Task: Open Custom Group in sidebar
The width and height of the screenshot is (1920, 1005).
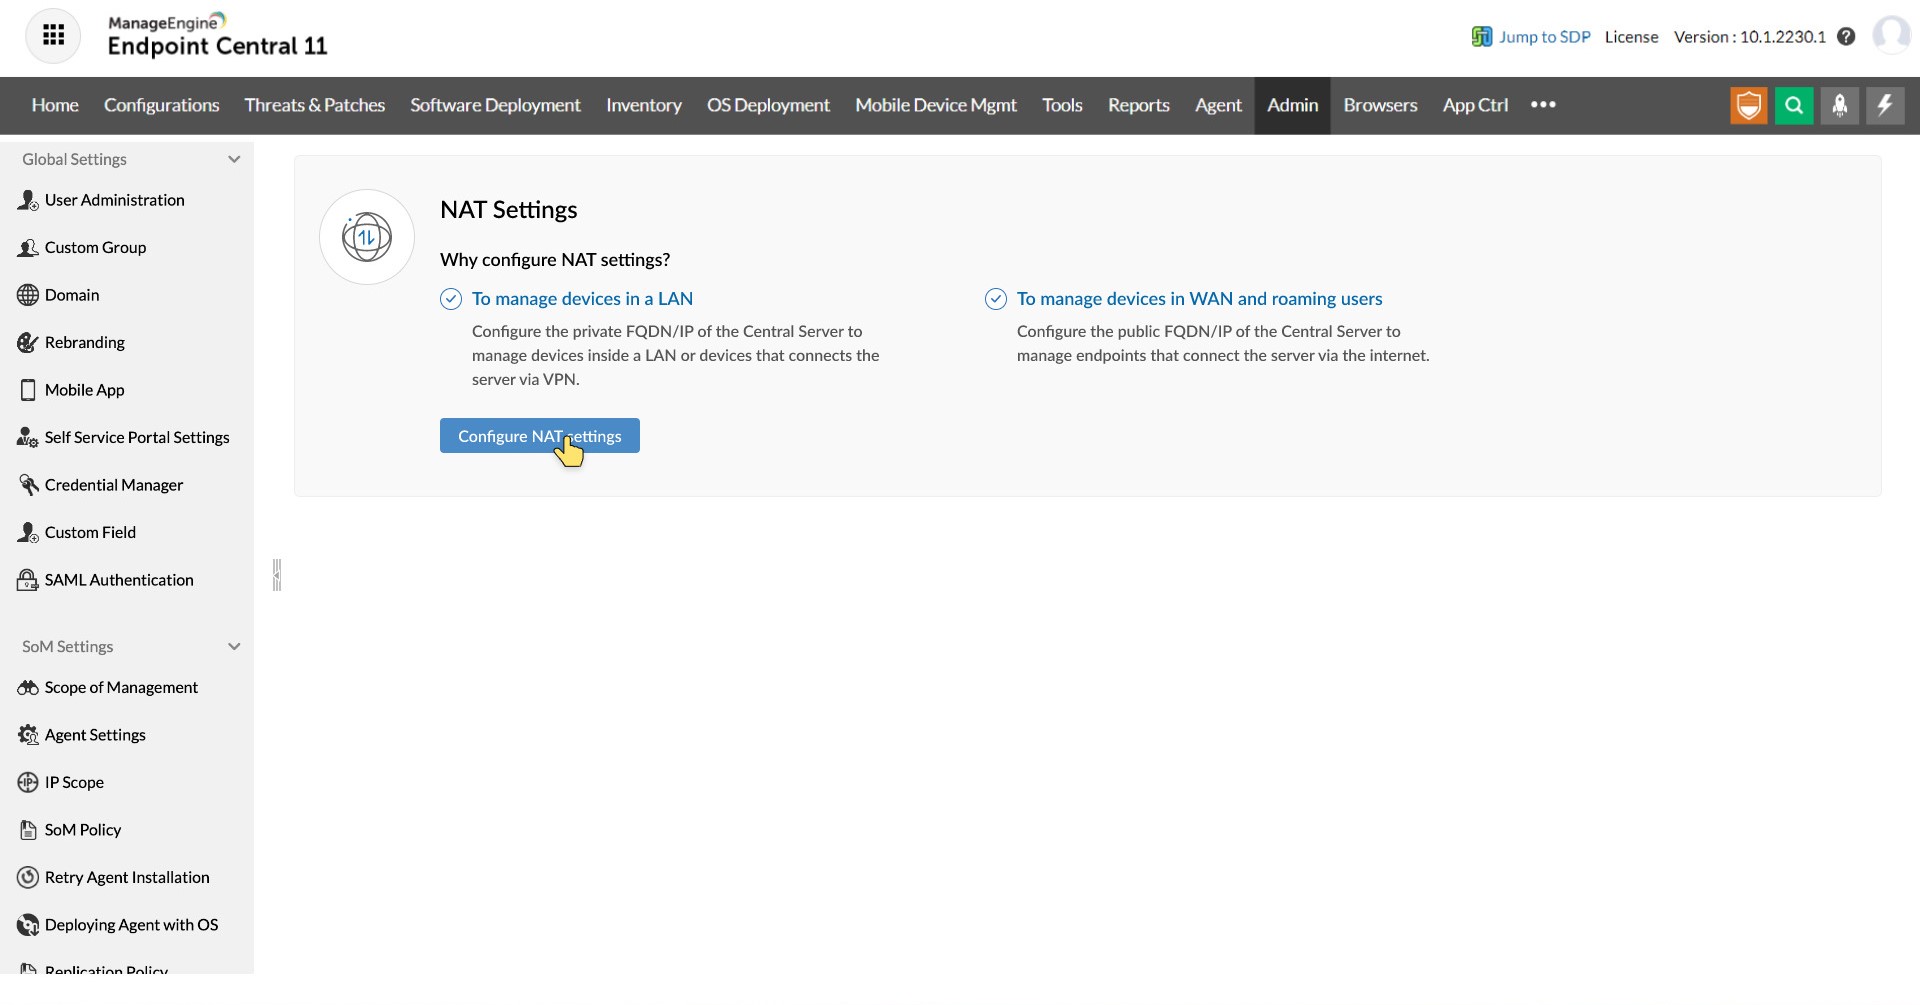Action: [x=96, y=248]
